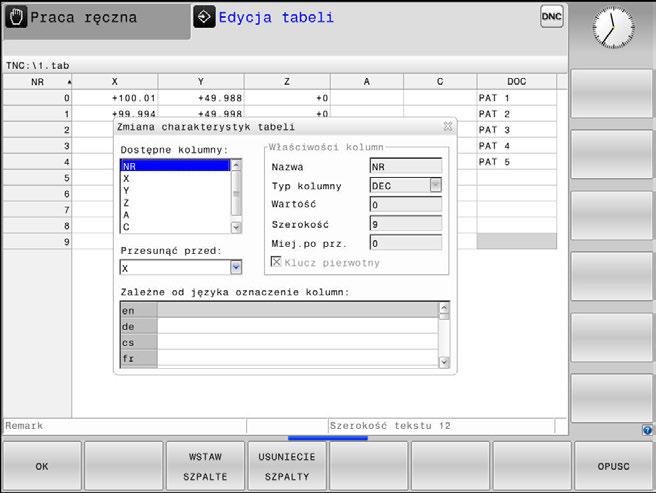This screenshot has width=656, height=493.
Task: Open the blue help icon
Action: (647, 430)
